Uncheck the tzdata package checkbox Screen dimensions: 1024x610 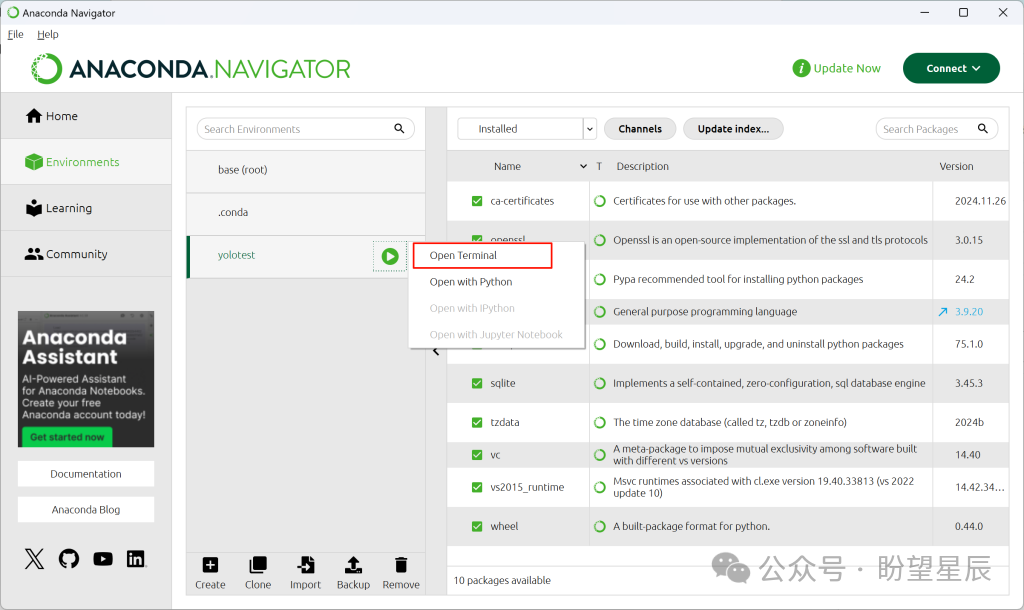[x=477, y=423]
